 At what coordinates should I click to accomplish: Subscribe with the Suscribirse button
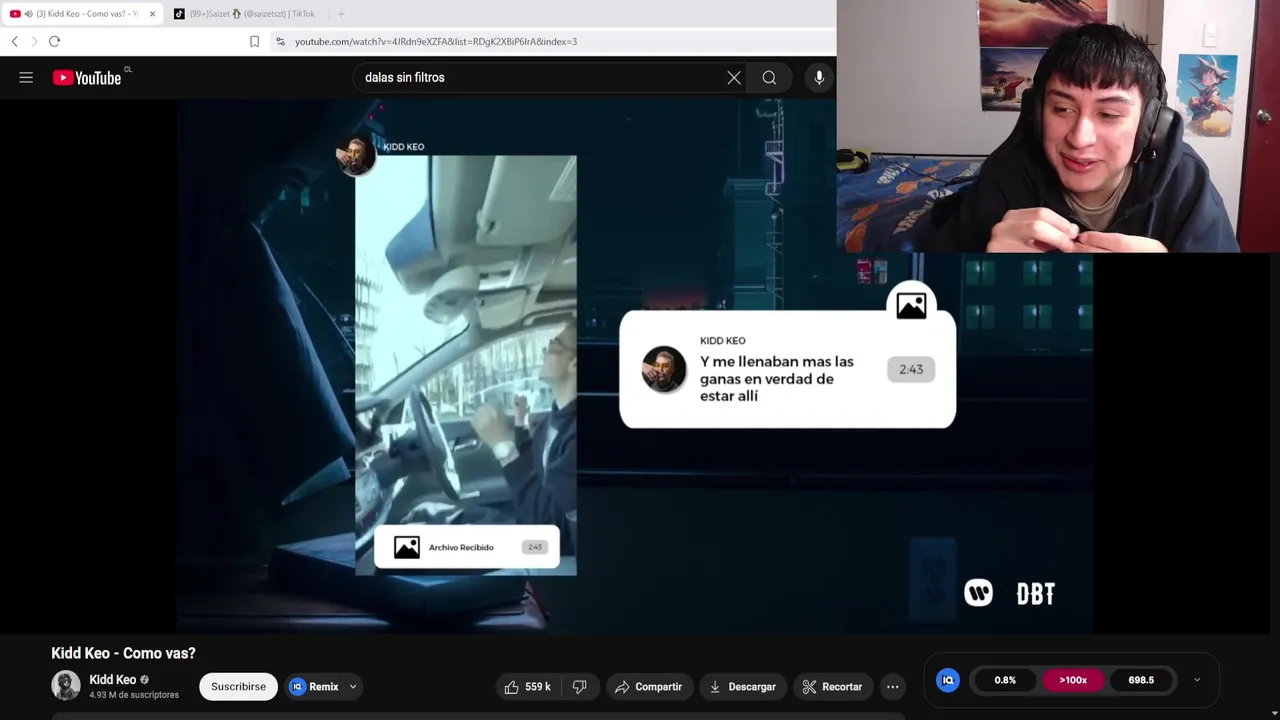click(x=238, y=687)
